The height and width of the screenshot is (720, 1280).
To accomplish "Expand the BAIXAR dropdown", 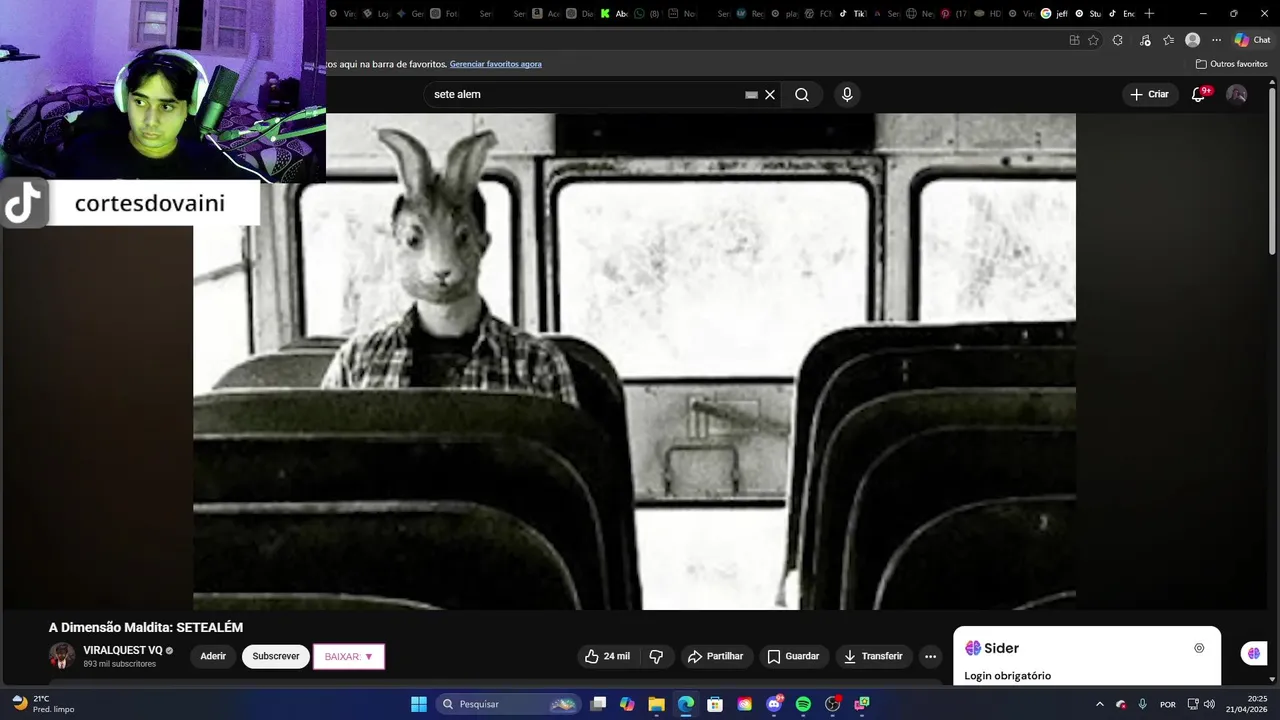I will point(349,657).
